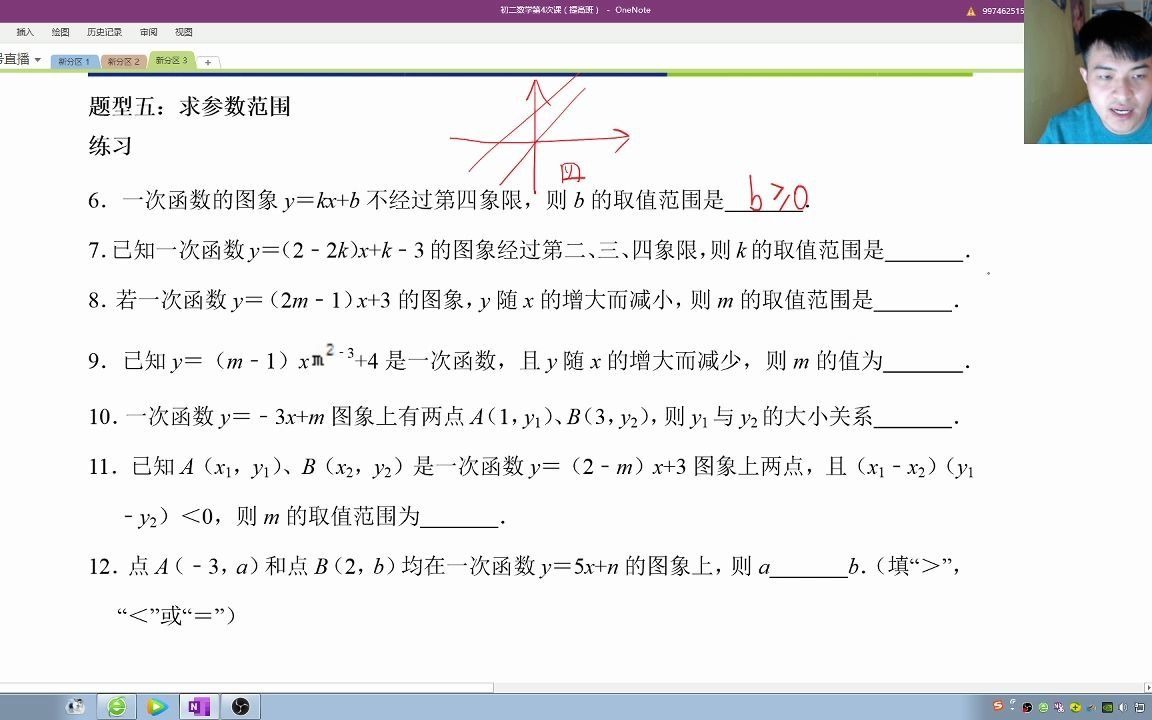Open the 绘图 menu
This screenshot has height=720, width=1152.
click(61, 32)
